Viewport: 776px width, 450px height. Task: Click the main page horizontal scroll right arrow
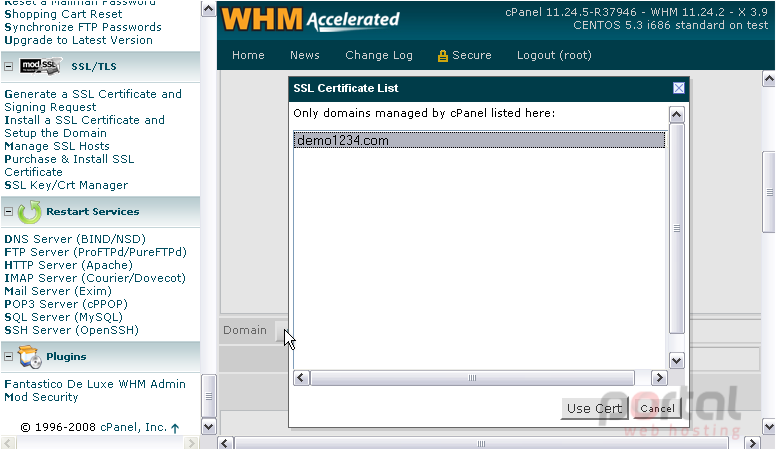click(x=753, y=443)
